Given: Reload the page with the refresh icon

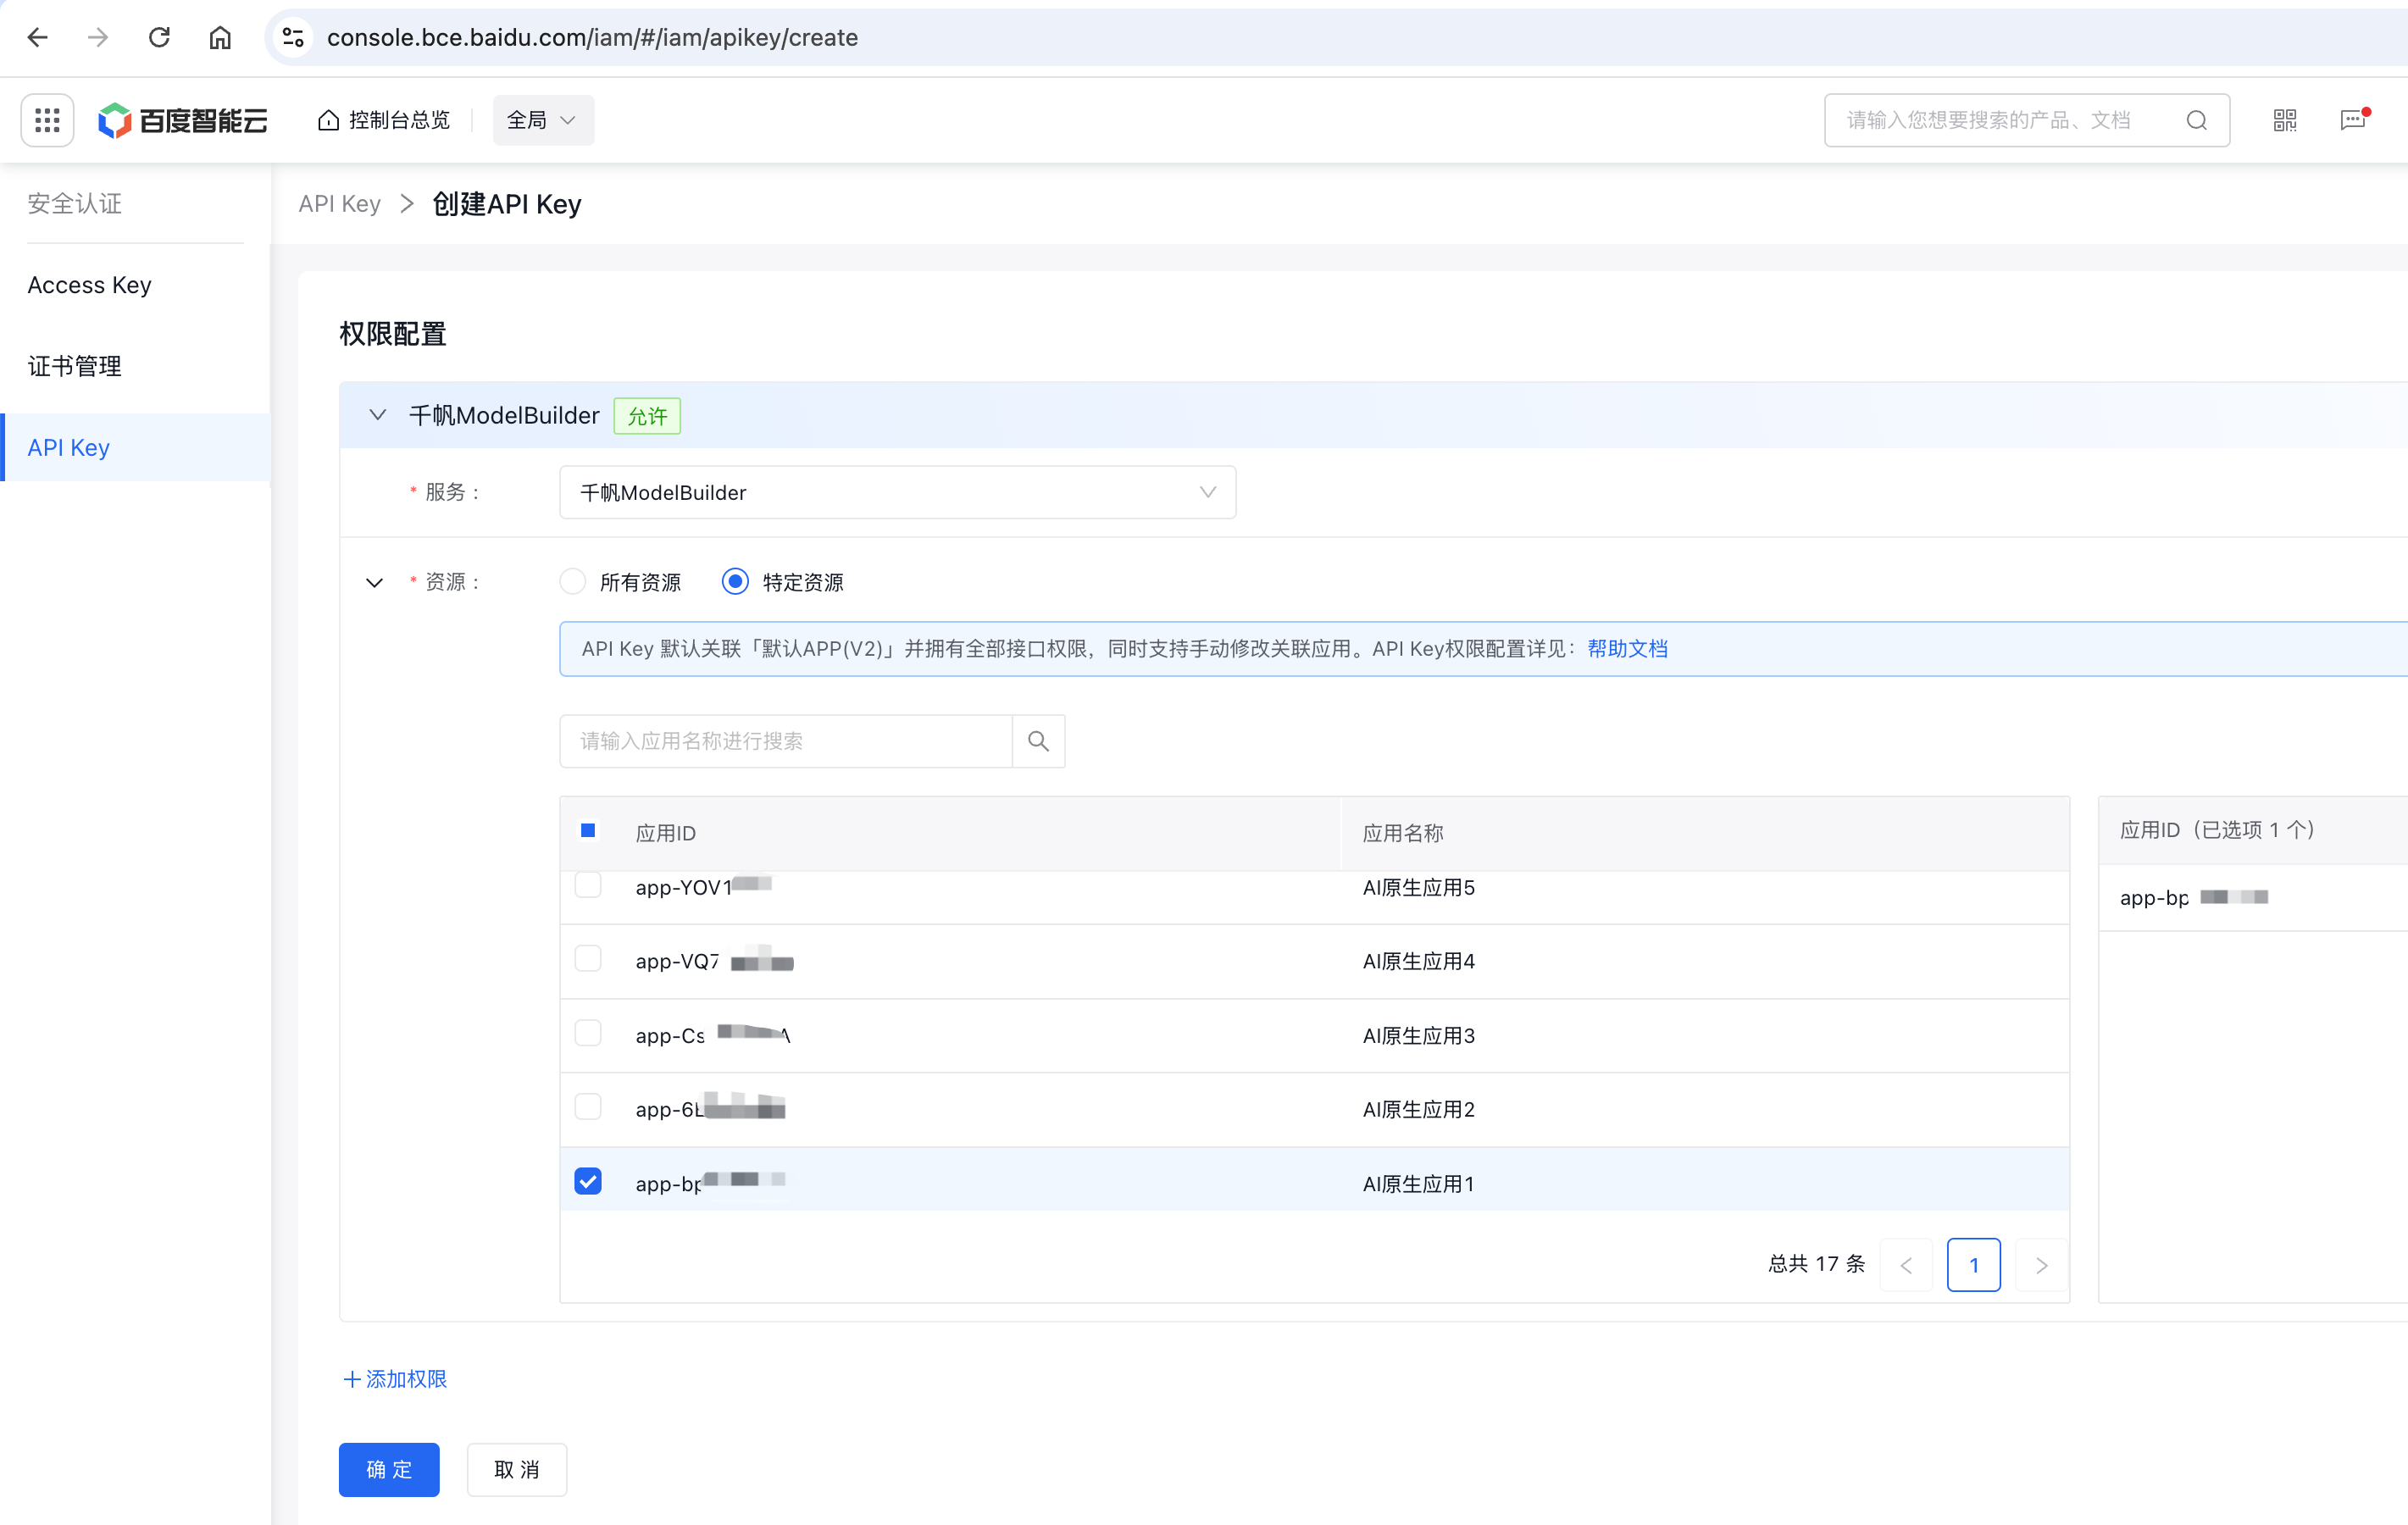Looking at the screenshot, I should click(159, 37).
